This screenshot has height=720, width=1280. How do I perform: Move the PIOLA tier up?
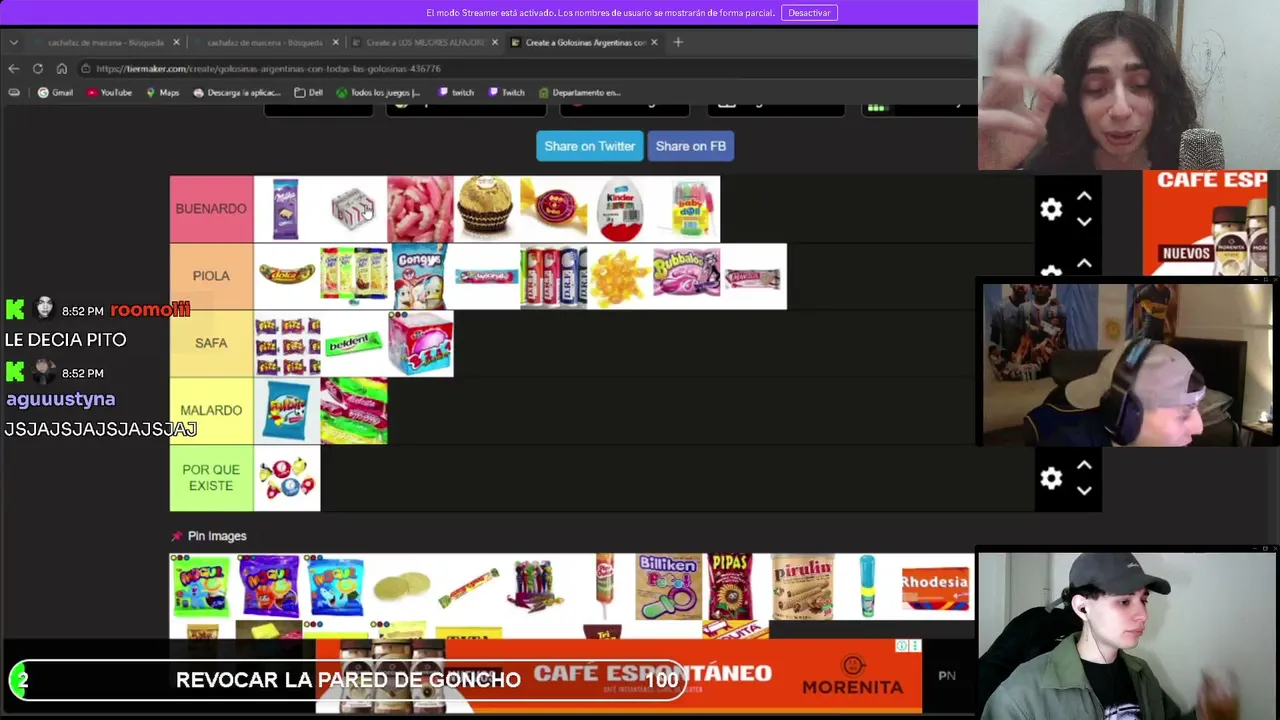coord(1084,264)
